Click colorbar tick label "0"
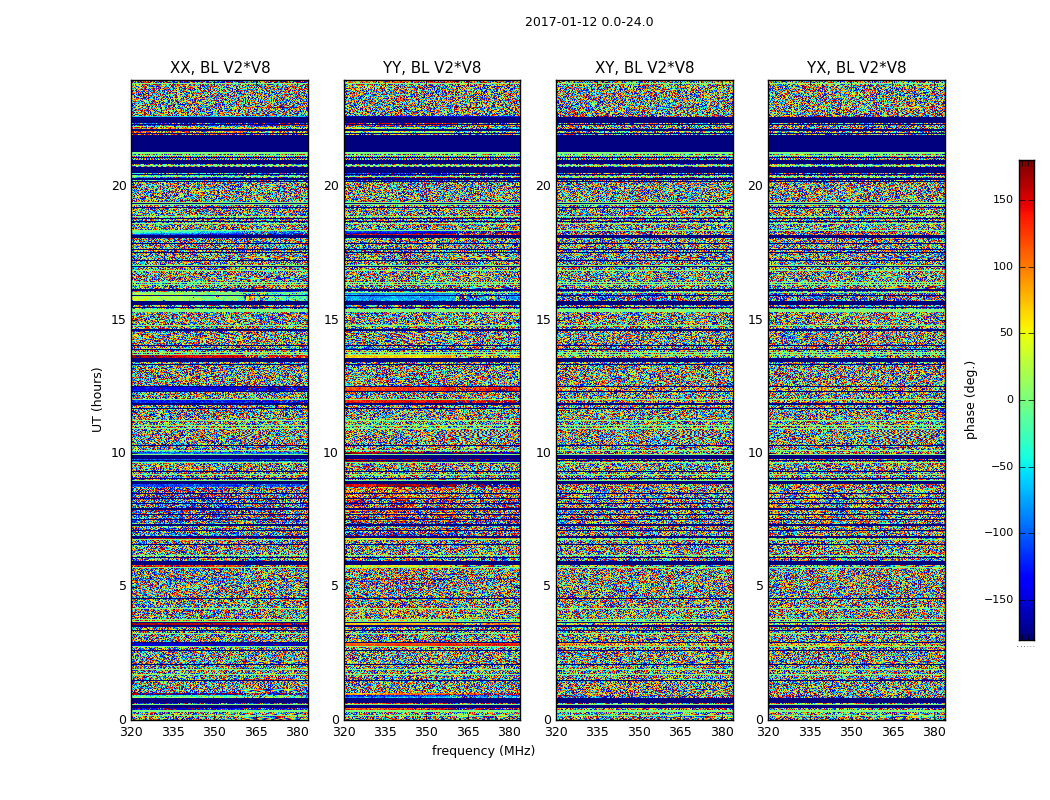 [1010, 400]
